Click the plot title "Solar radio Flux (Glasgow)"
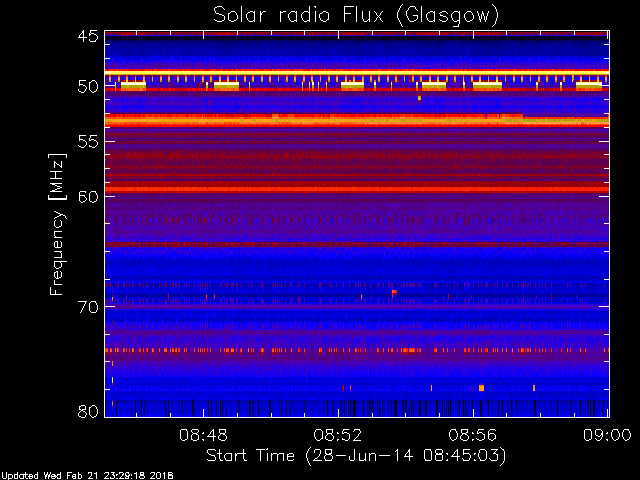Viewport: 640px width, 480px height. coord(356,16)
